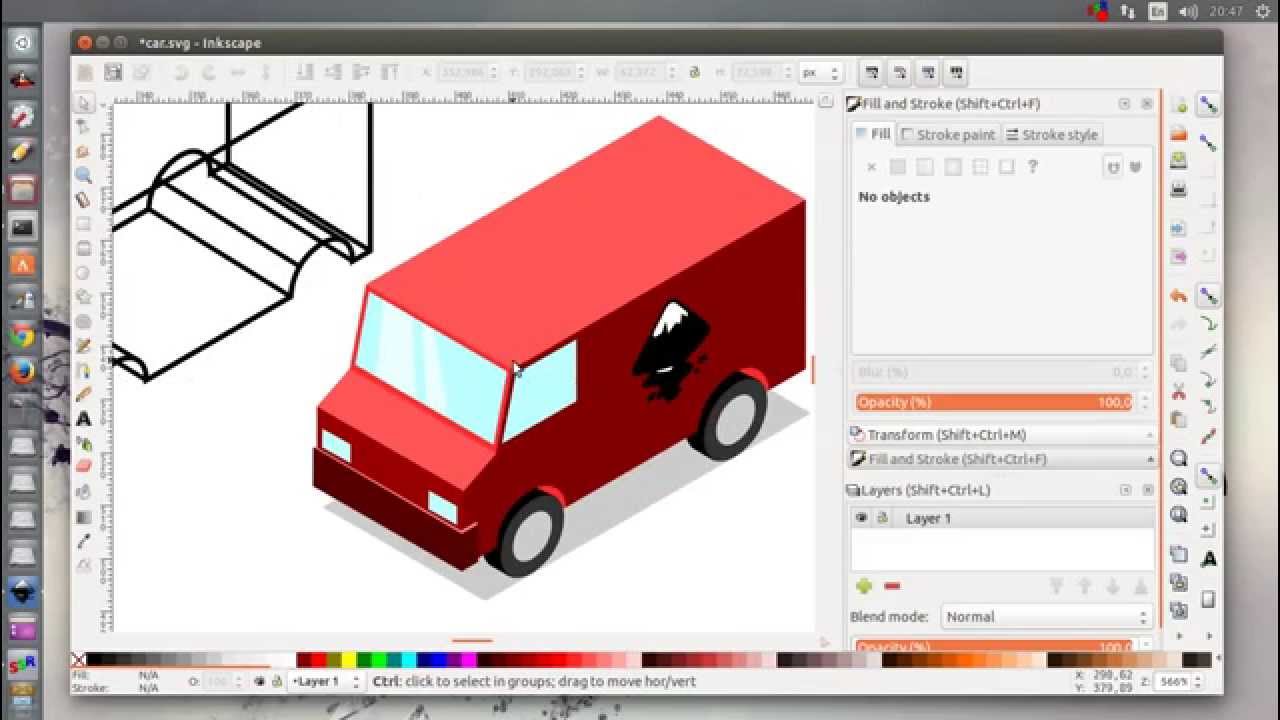
Task: Toggle the lock on Layer 1
Action: [x=882, y=518]
